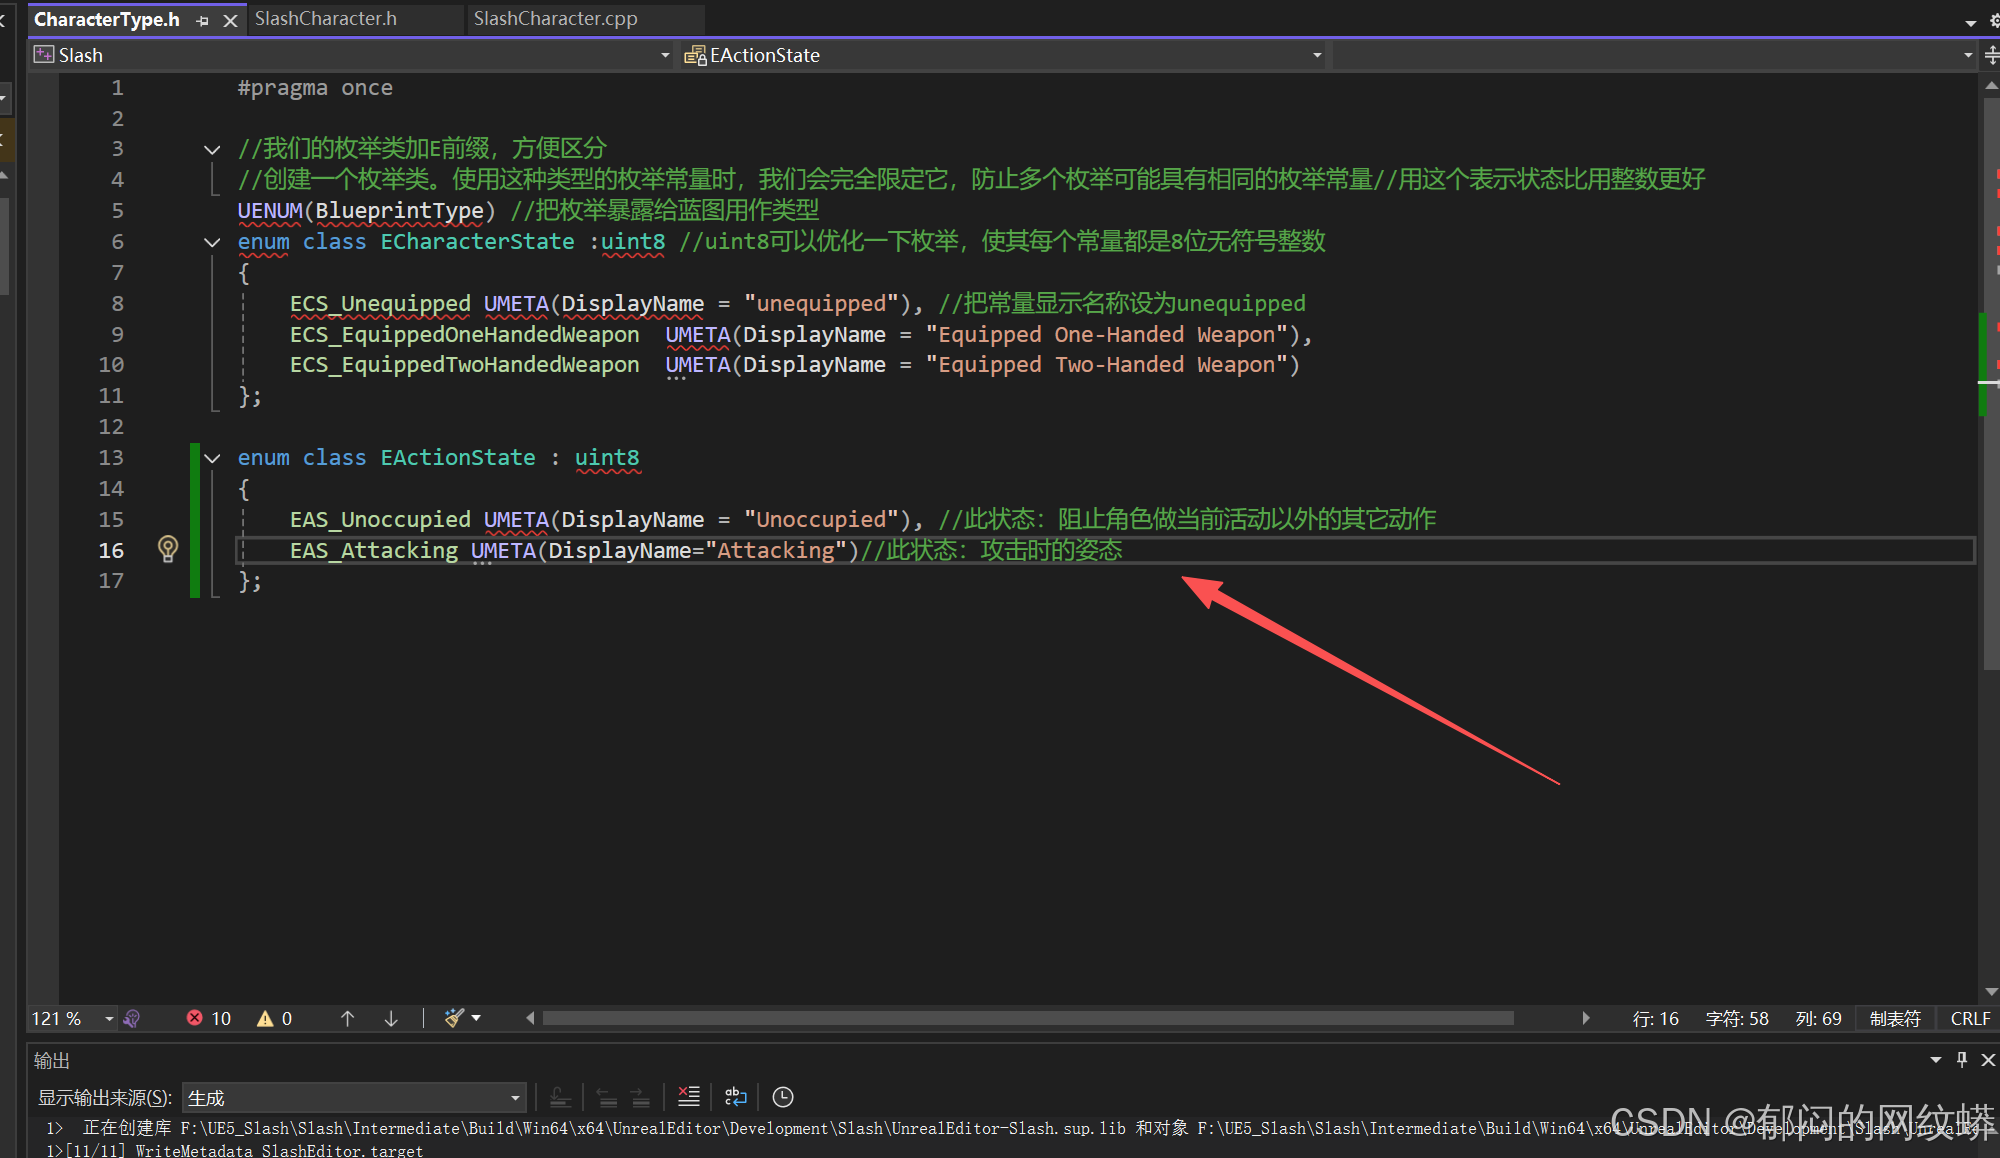Toggle pin on CharacterType.h tab
Image resolution: width=2000 pixels, height=1158 pixels.
pos(203,20)
